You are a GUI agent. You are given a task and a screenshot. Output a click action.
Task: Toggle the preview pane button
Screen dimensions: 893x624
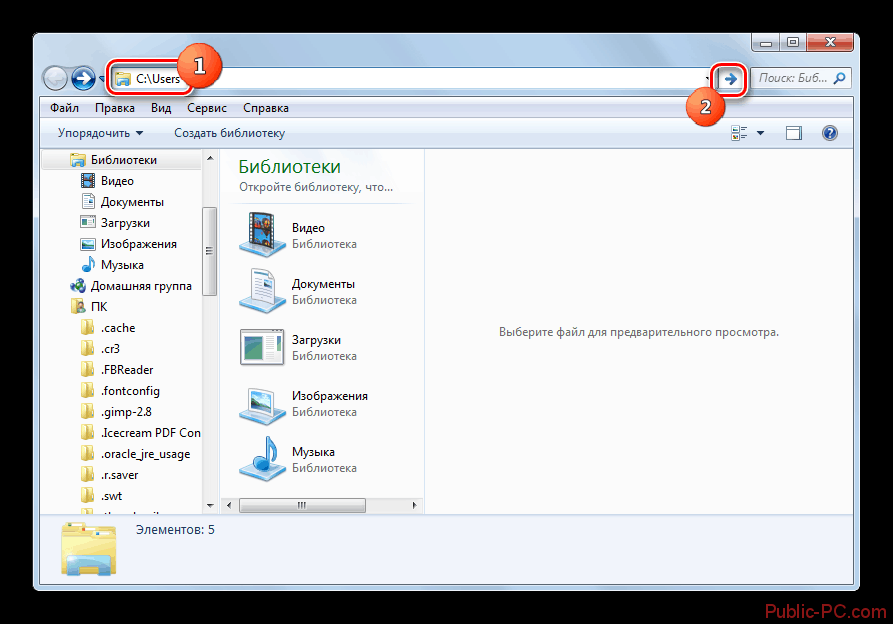click(x=794, y=133)
